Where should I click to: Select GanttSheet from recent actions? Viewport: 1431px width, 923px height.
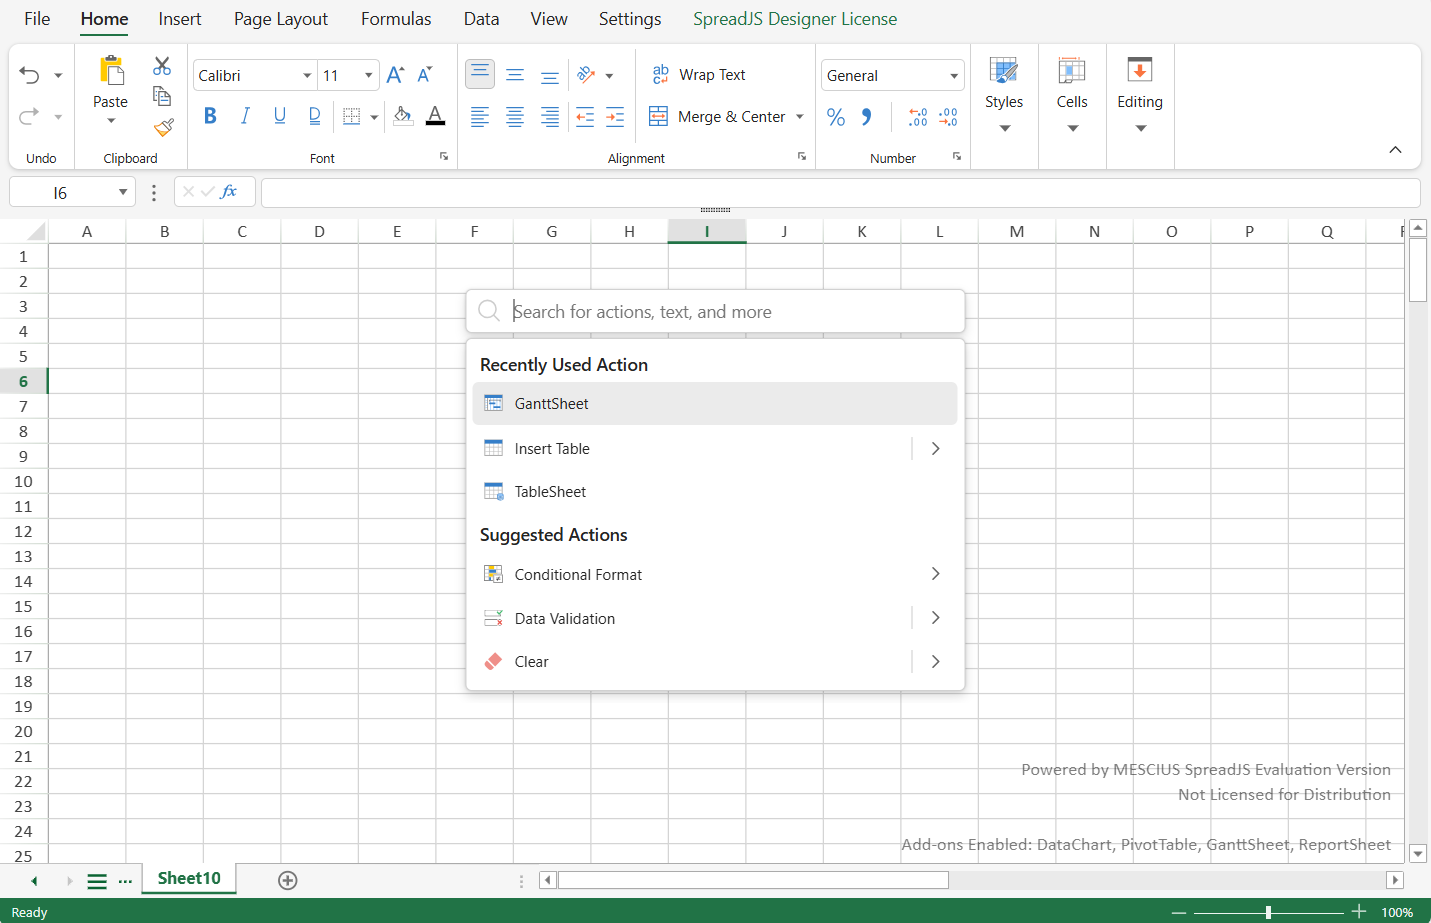(715, 404)
